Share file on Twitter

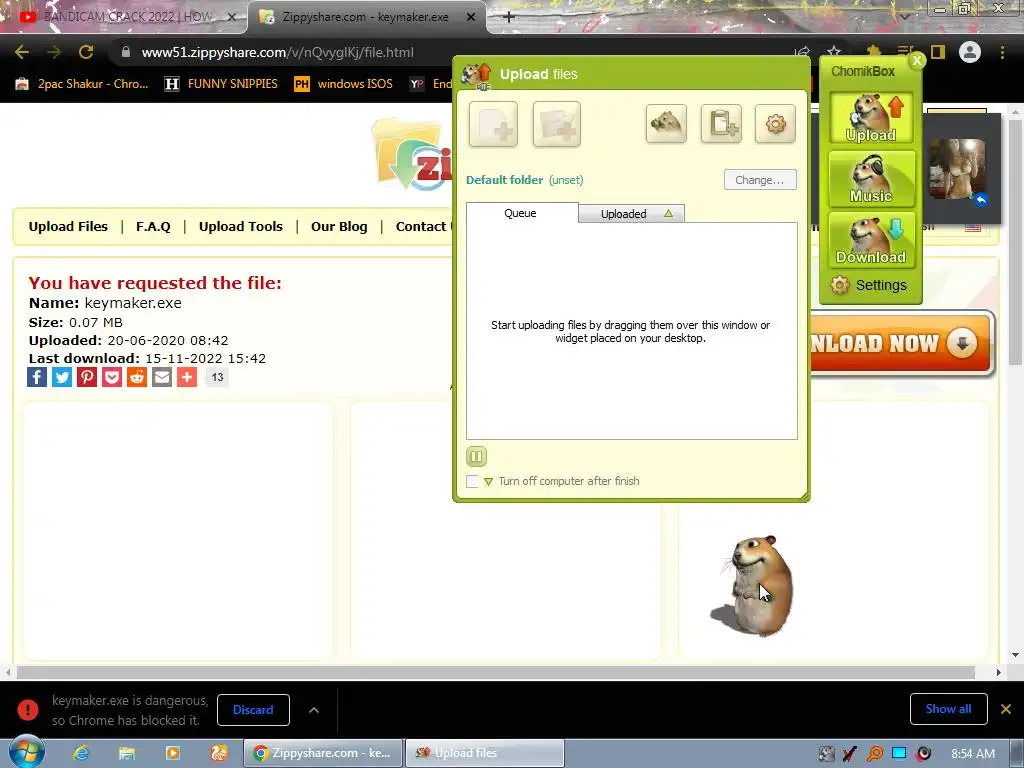[x=62, y=377]
